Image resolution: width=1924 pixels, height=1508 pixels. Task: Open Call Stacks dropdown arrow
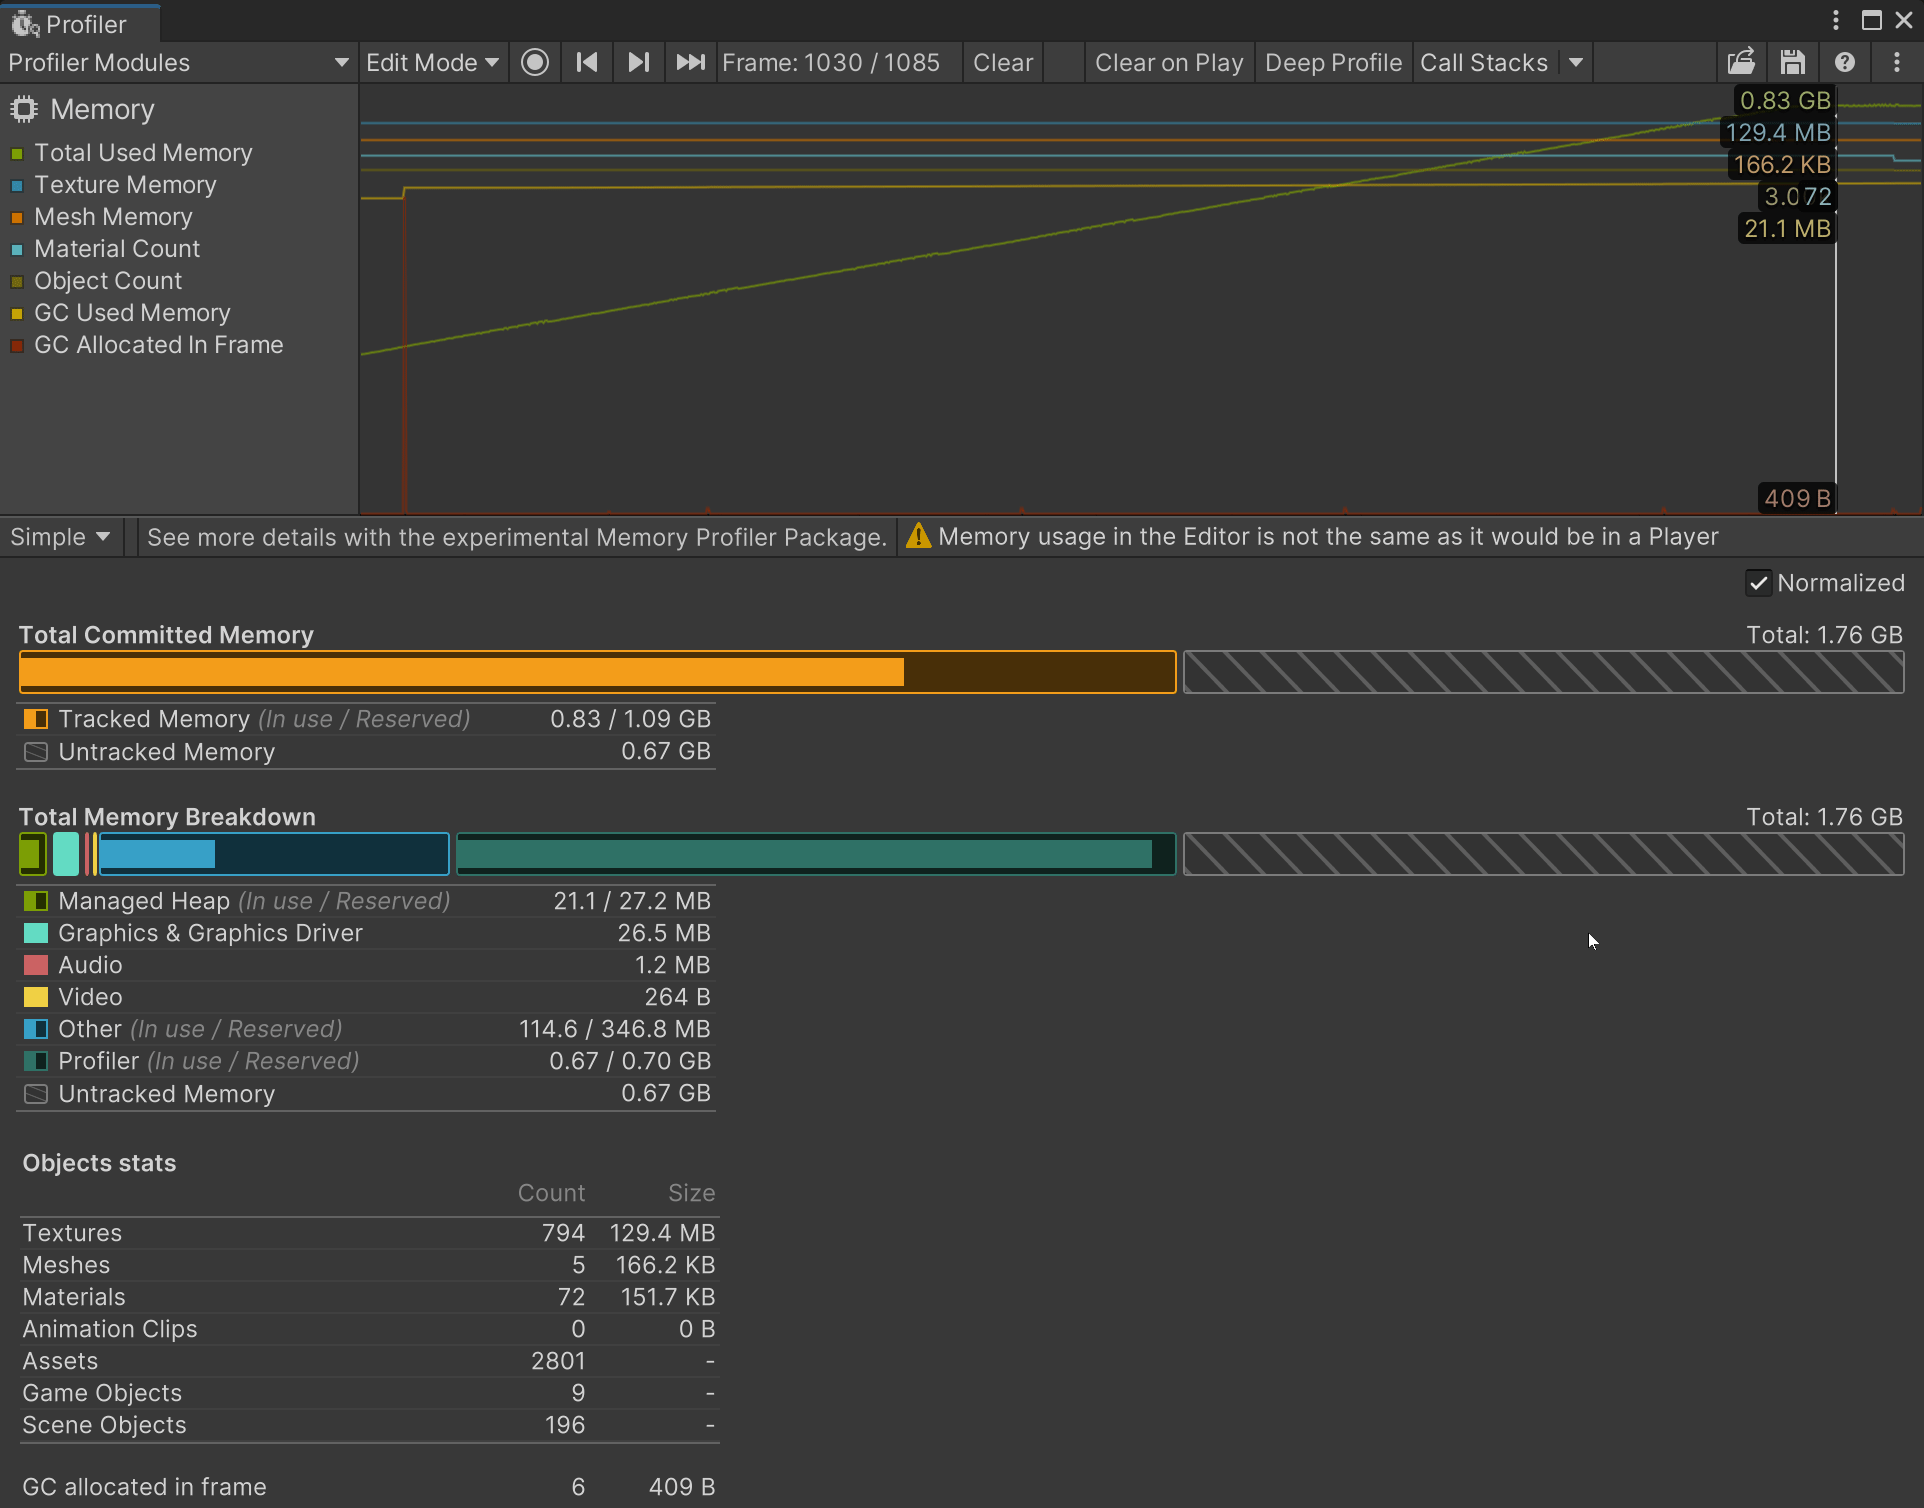coord(1576,63)
